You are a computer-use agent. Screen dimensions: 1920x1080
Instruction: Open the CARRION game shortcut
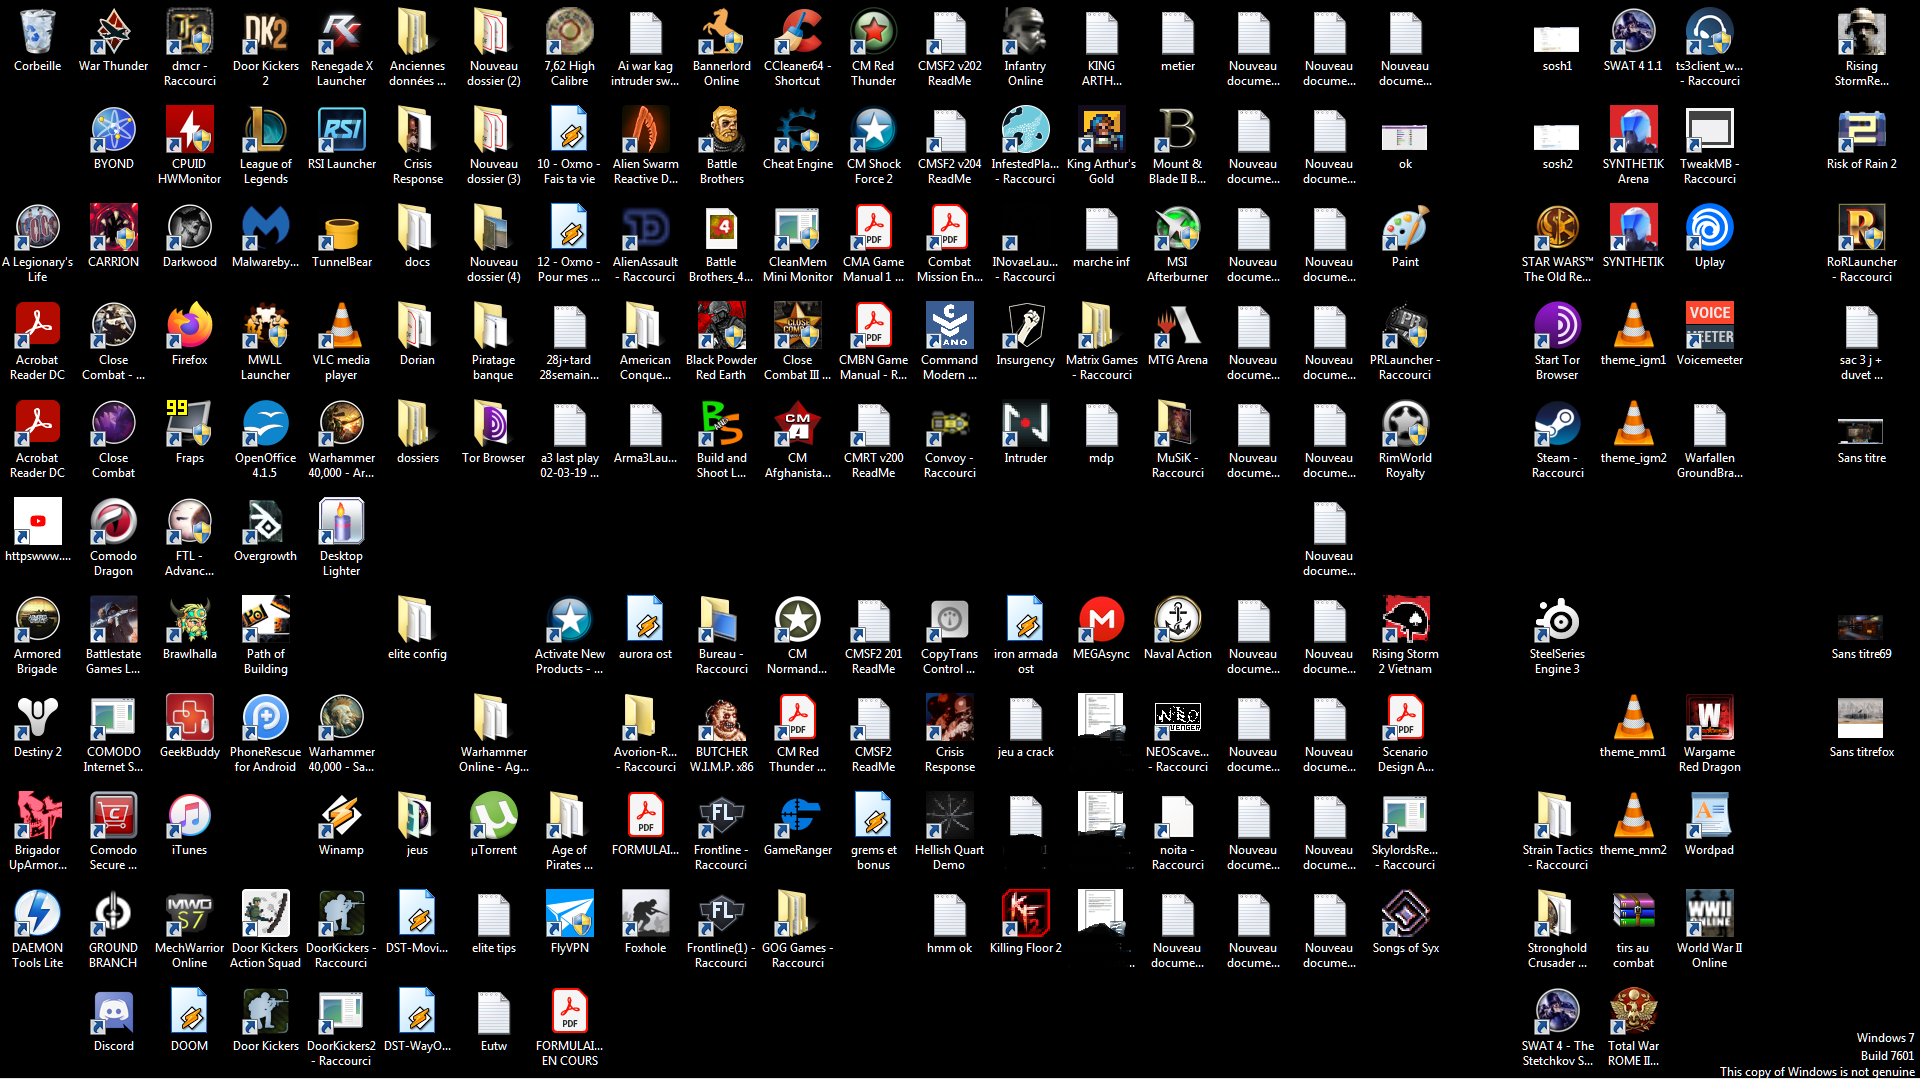tap(113, 236)
